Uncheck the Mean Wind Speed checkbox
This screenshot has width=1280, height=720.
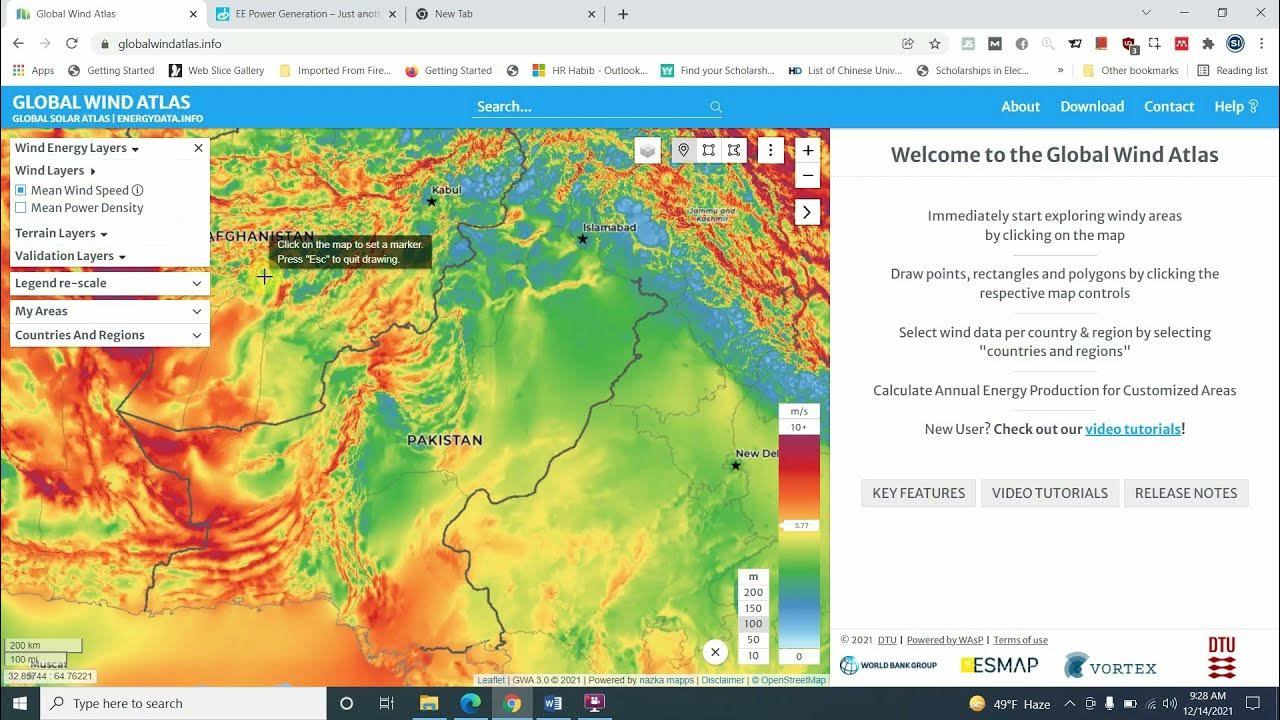(21, 190)
